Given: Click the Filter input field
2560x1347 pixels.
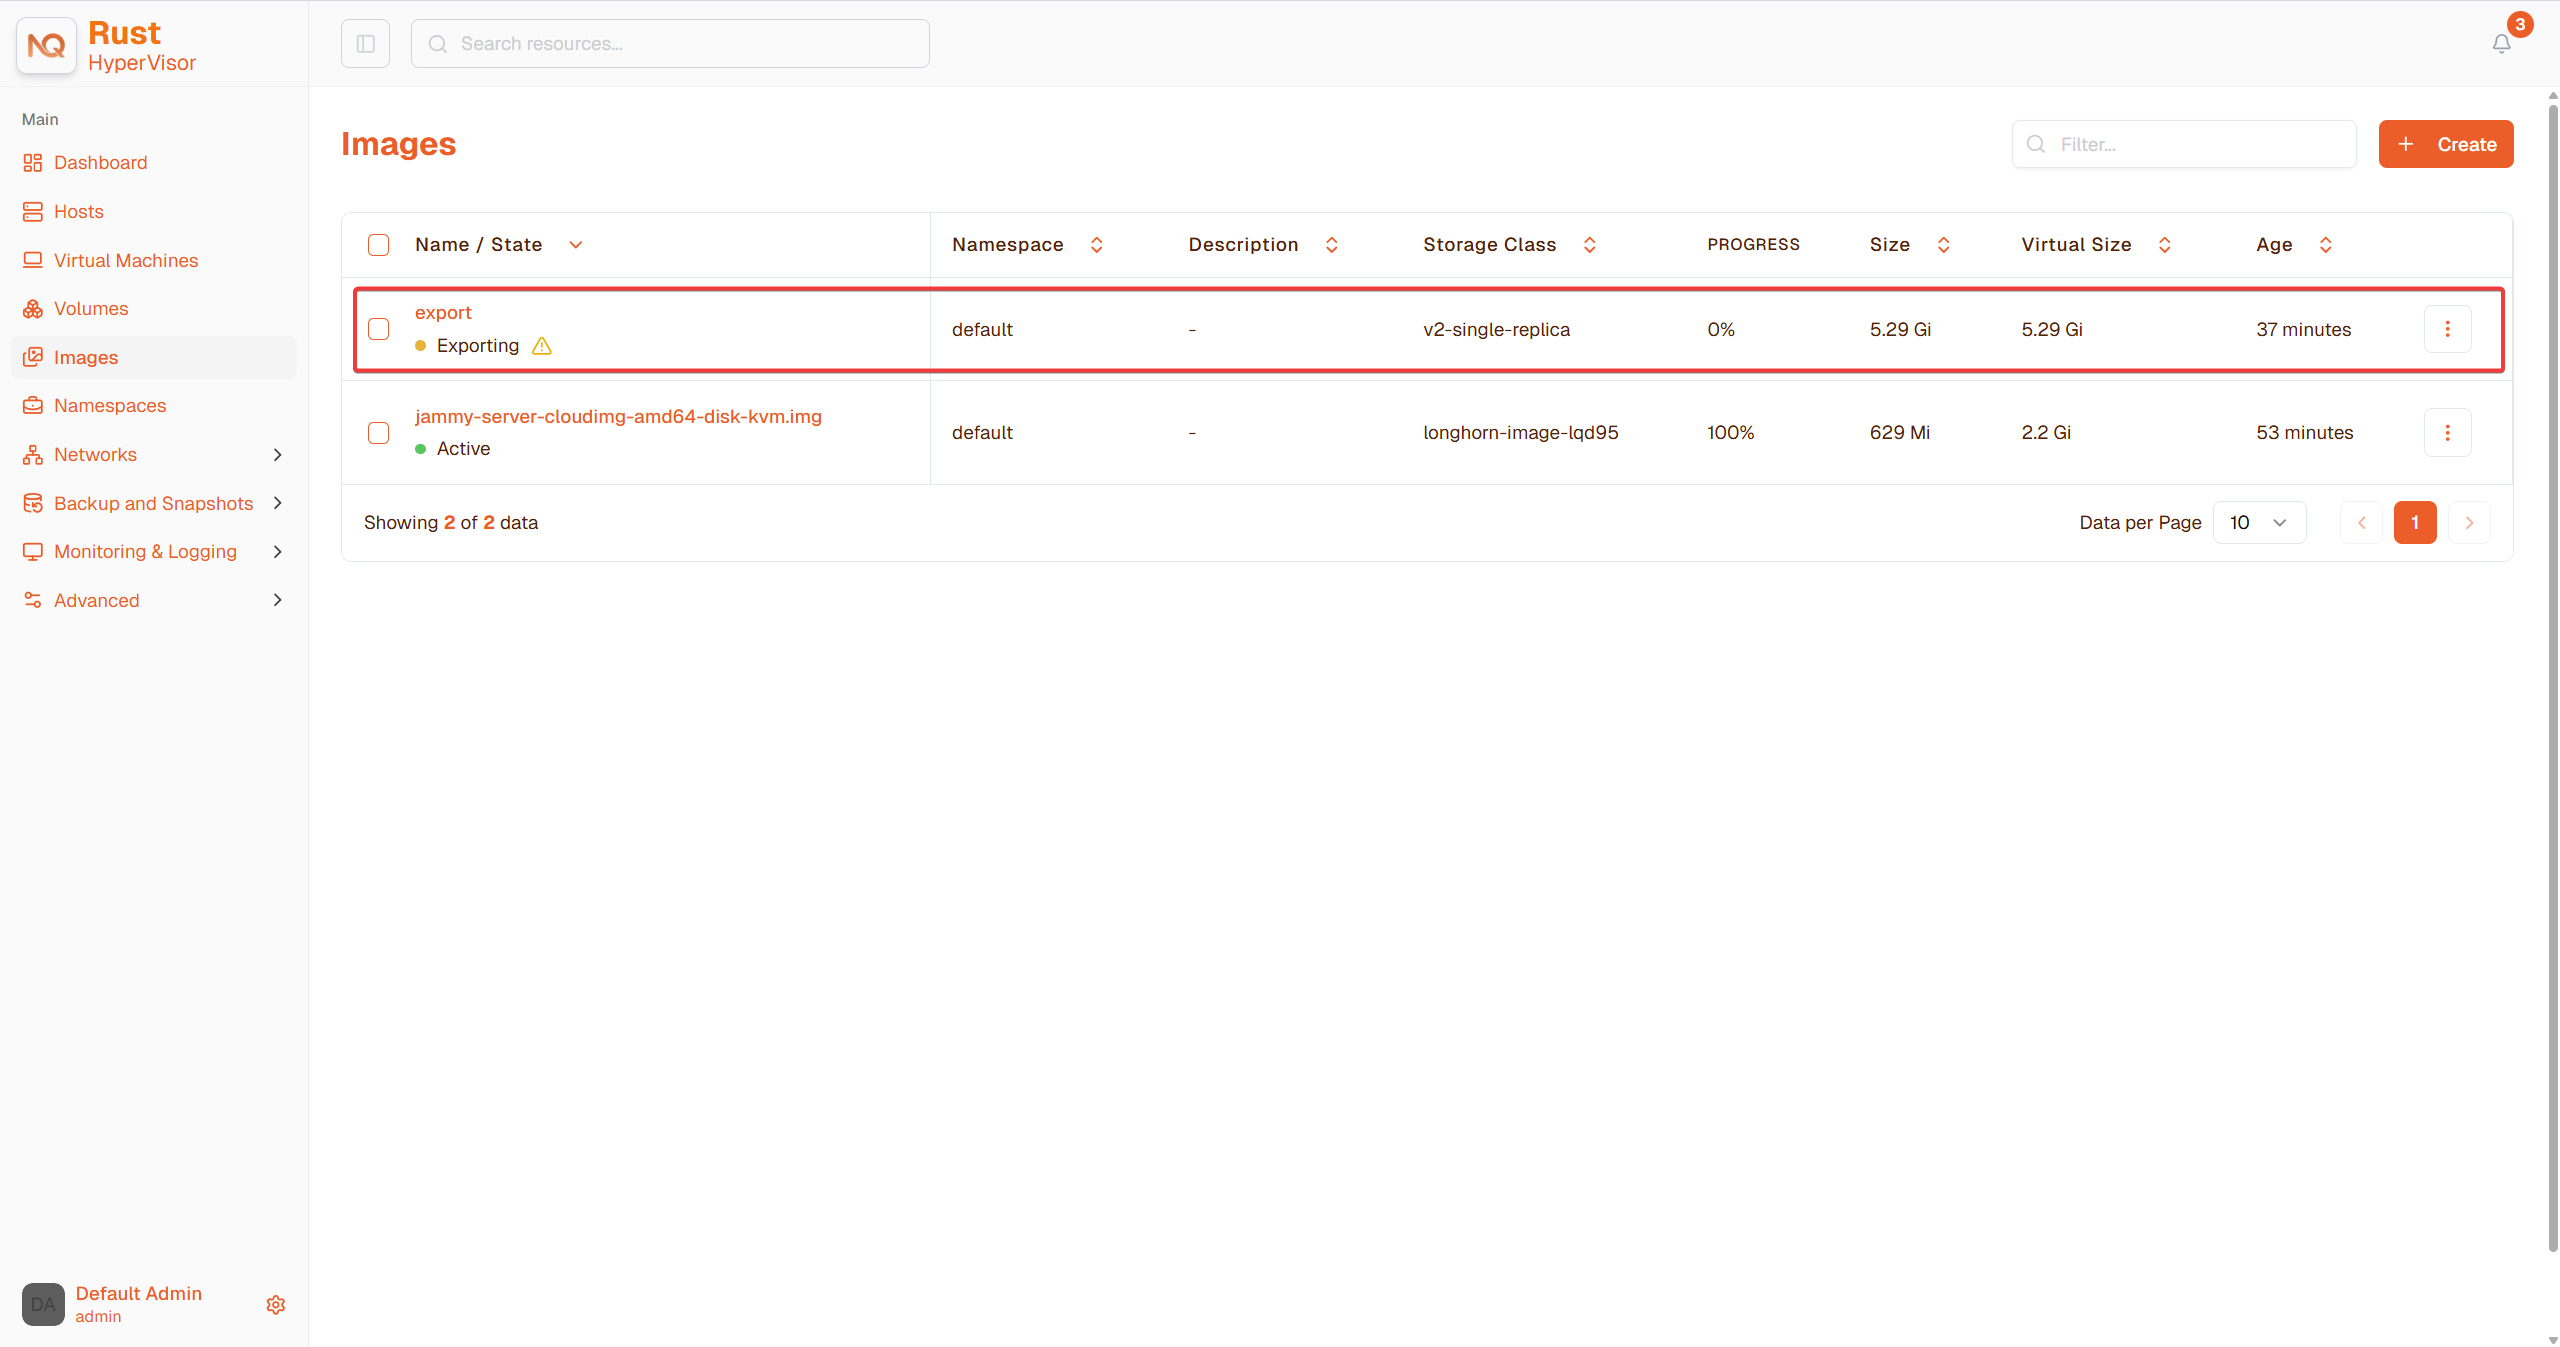Looking at the screenshot, I should pos(2184,144).
